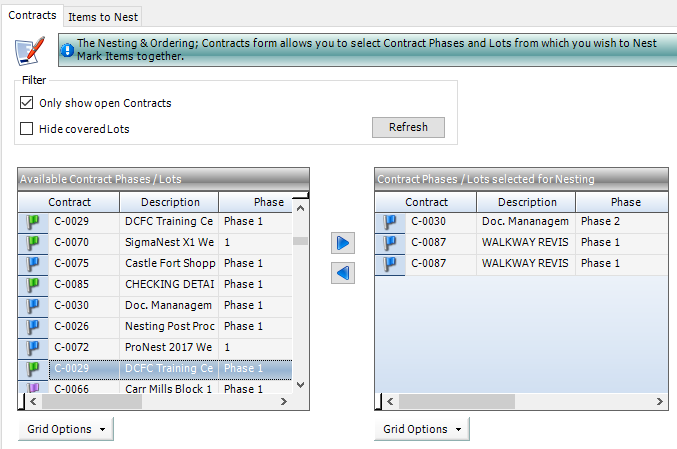Click the blue info icon in banner
Screen dimensions: 677x449
[68, 49]
